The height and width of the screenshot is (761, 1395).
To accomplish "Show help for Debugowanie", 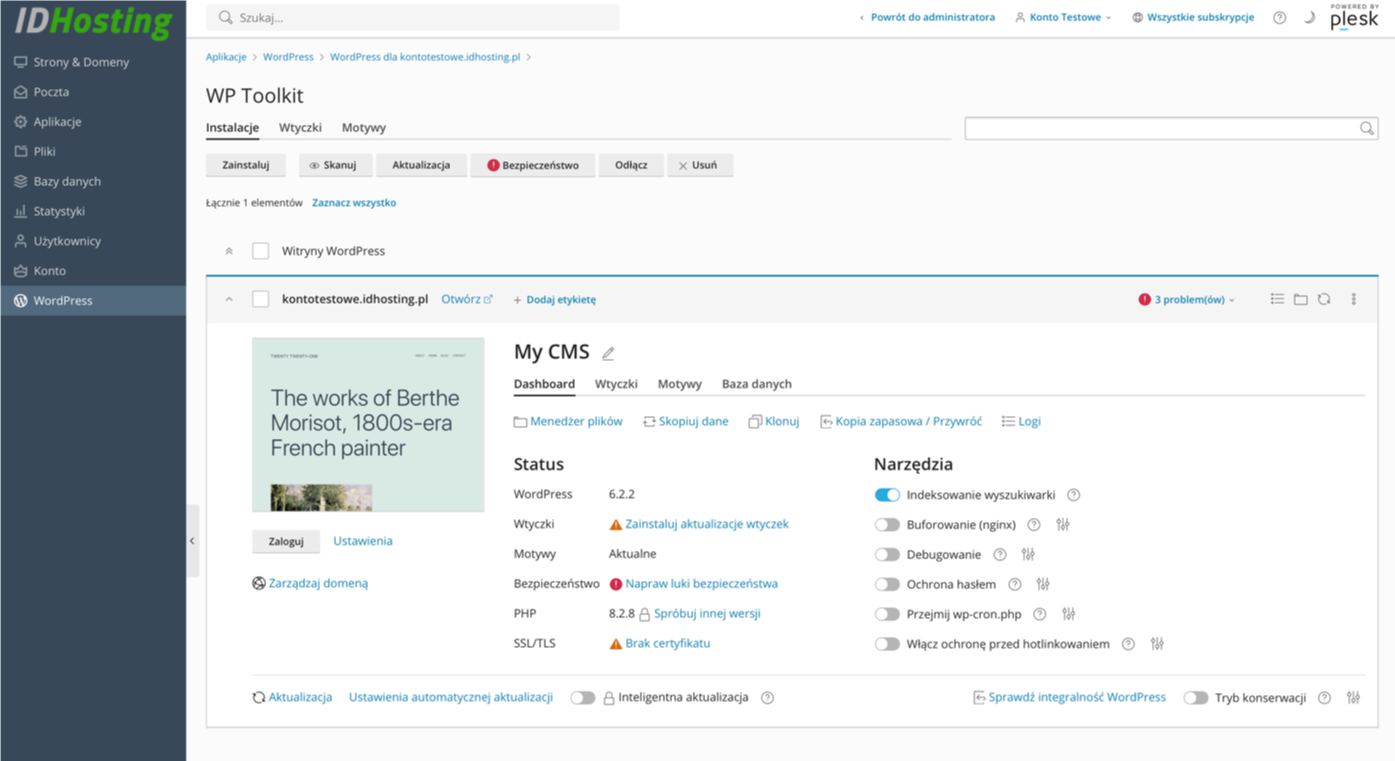I will point(999,554).
